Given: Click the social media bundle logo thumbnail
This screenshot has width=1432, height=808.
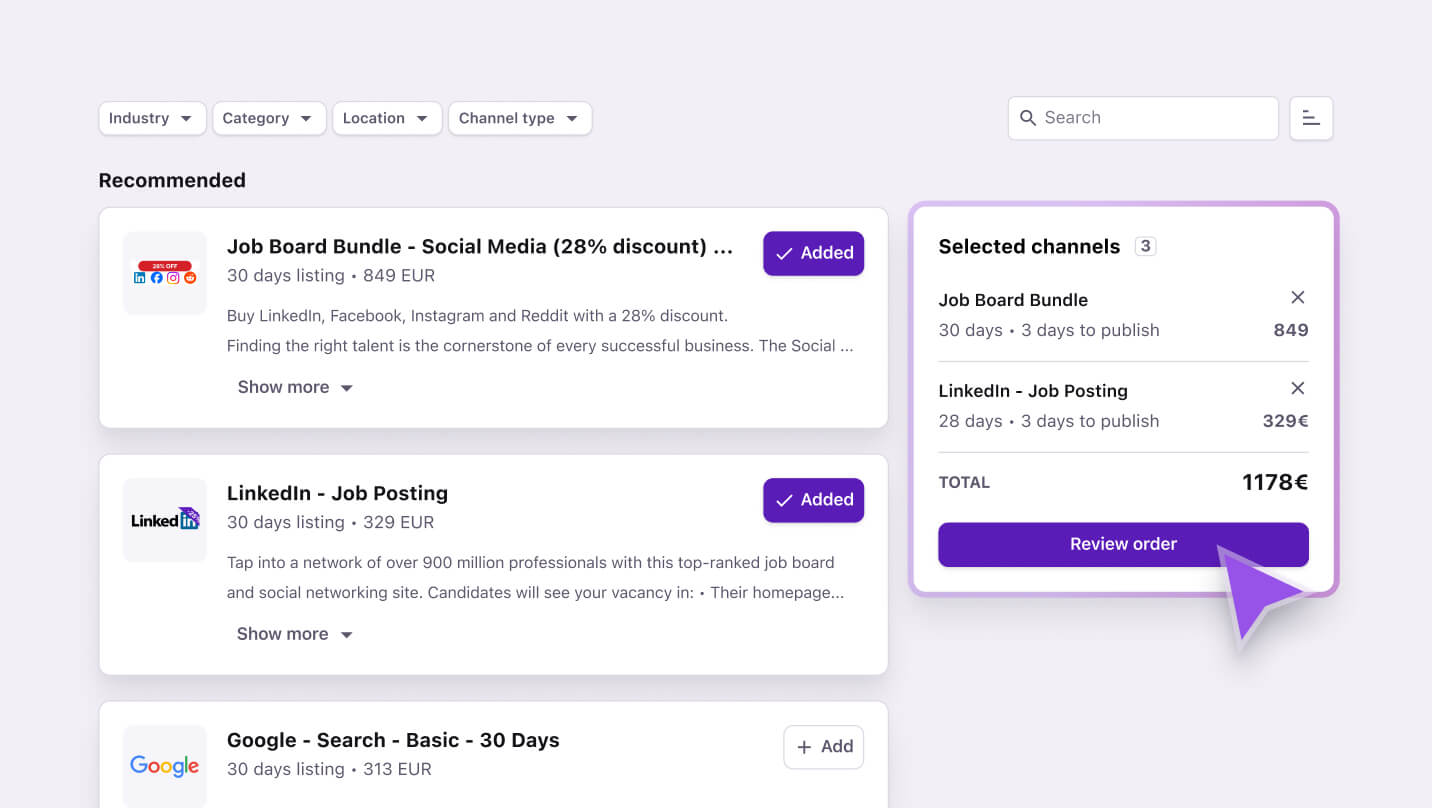Looking at the screenshot, I should coord(165,273).
